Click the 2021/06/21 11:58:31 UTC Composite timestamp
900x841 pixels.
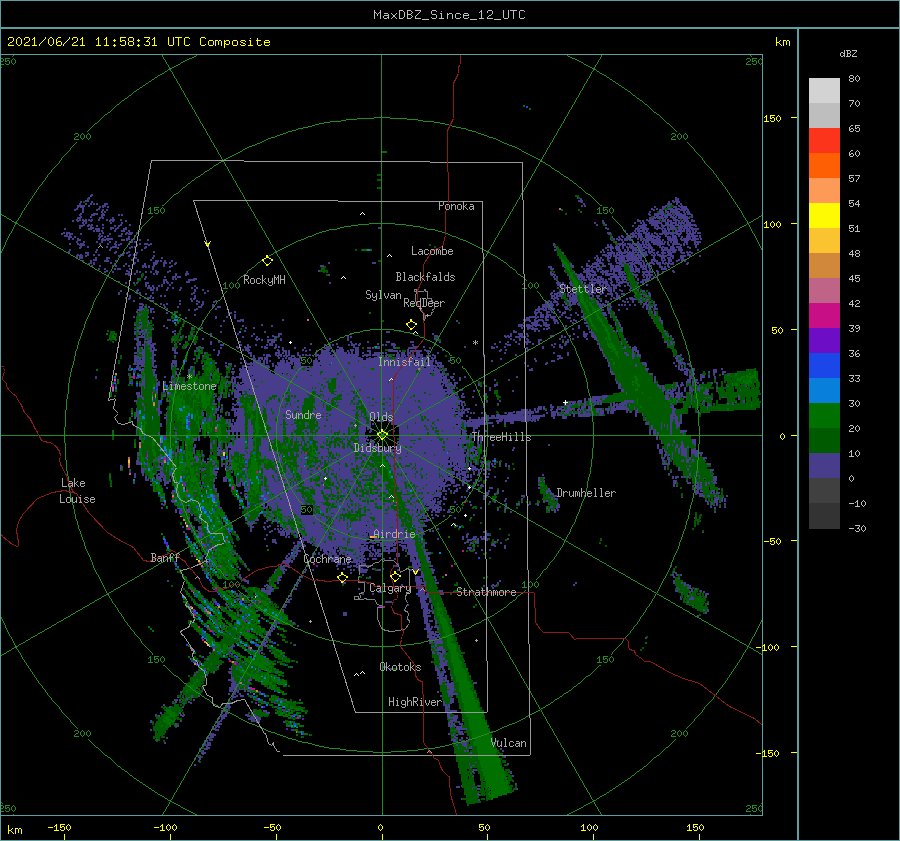(x=138, y=42)
